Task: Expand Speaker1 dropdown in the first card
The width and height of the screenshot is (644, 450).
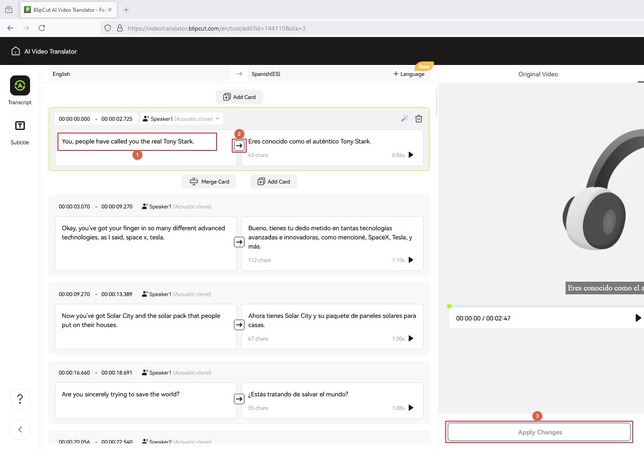Action: coord(182,118)
